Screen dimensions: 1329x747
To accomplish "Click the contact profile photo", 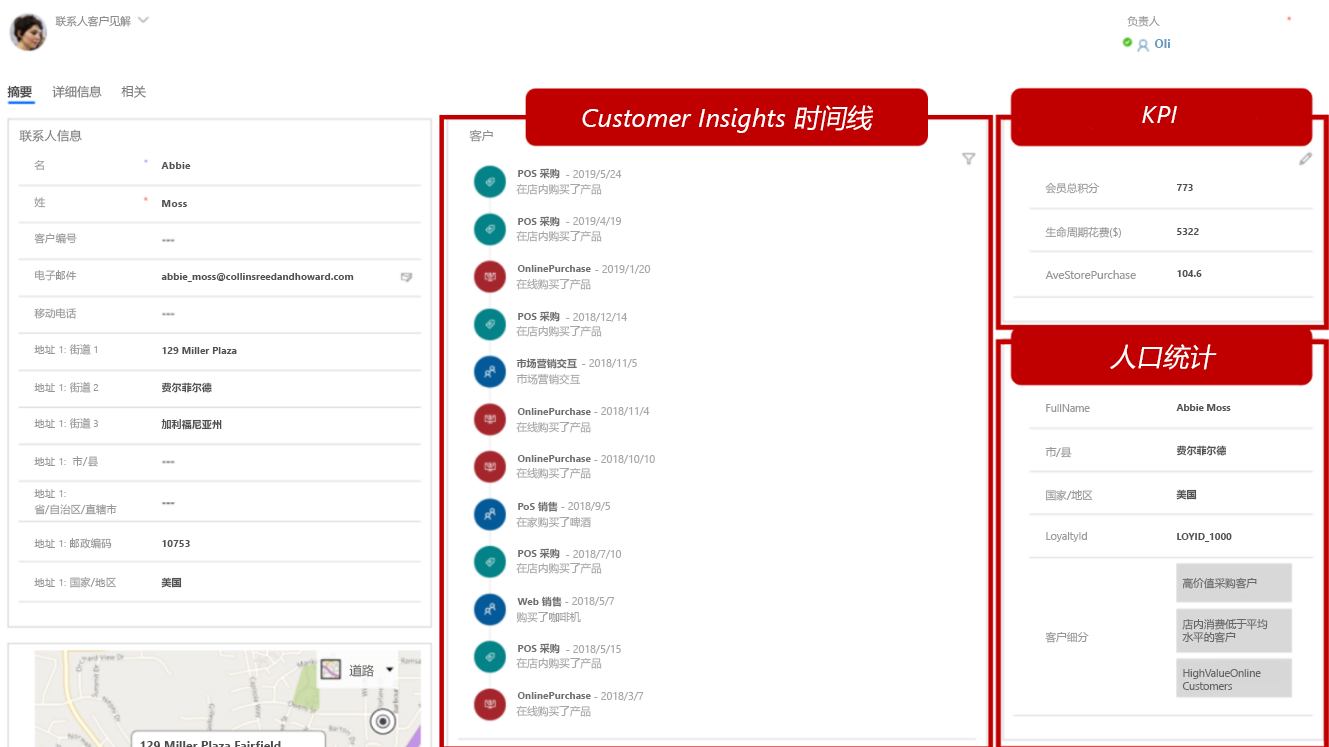I will pyautogui.click(x=28, y=32).
